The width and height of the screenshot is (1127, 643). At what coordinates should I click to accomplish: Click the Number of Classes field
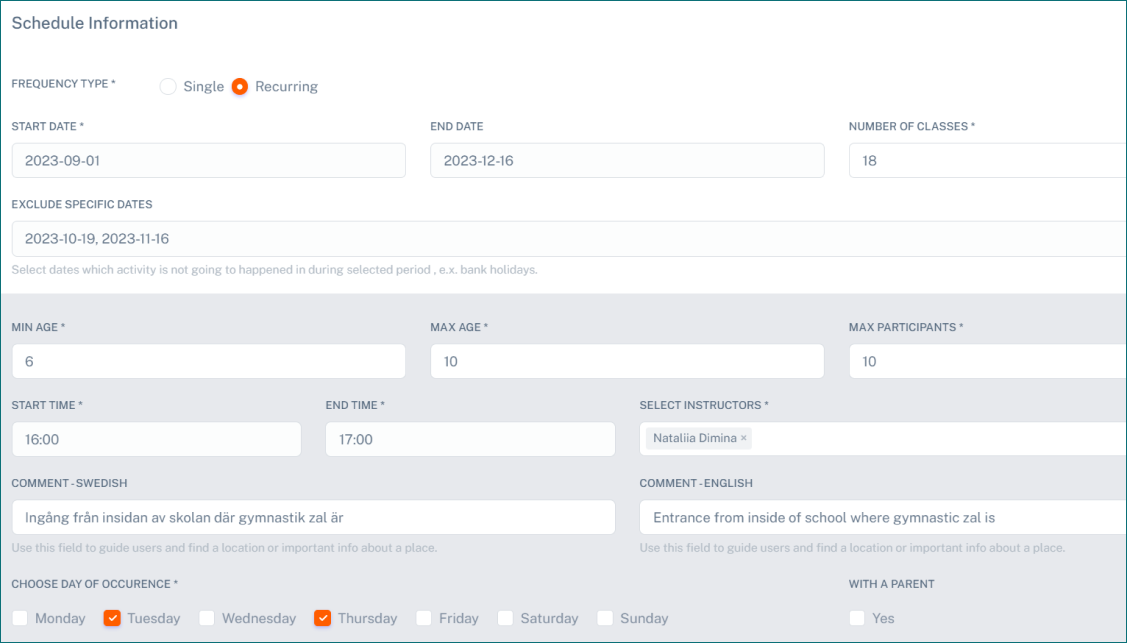click(985, 161)
